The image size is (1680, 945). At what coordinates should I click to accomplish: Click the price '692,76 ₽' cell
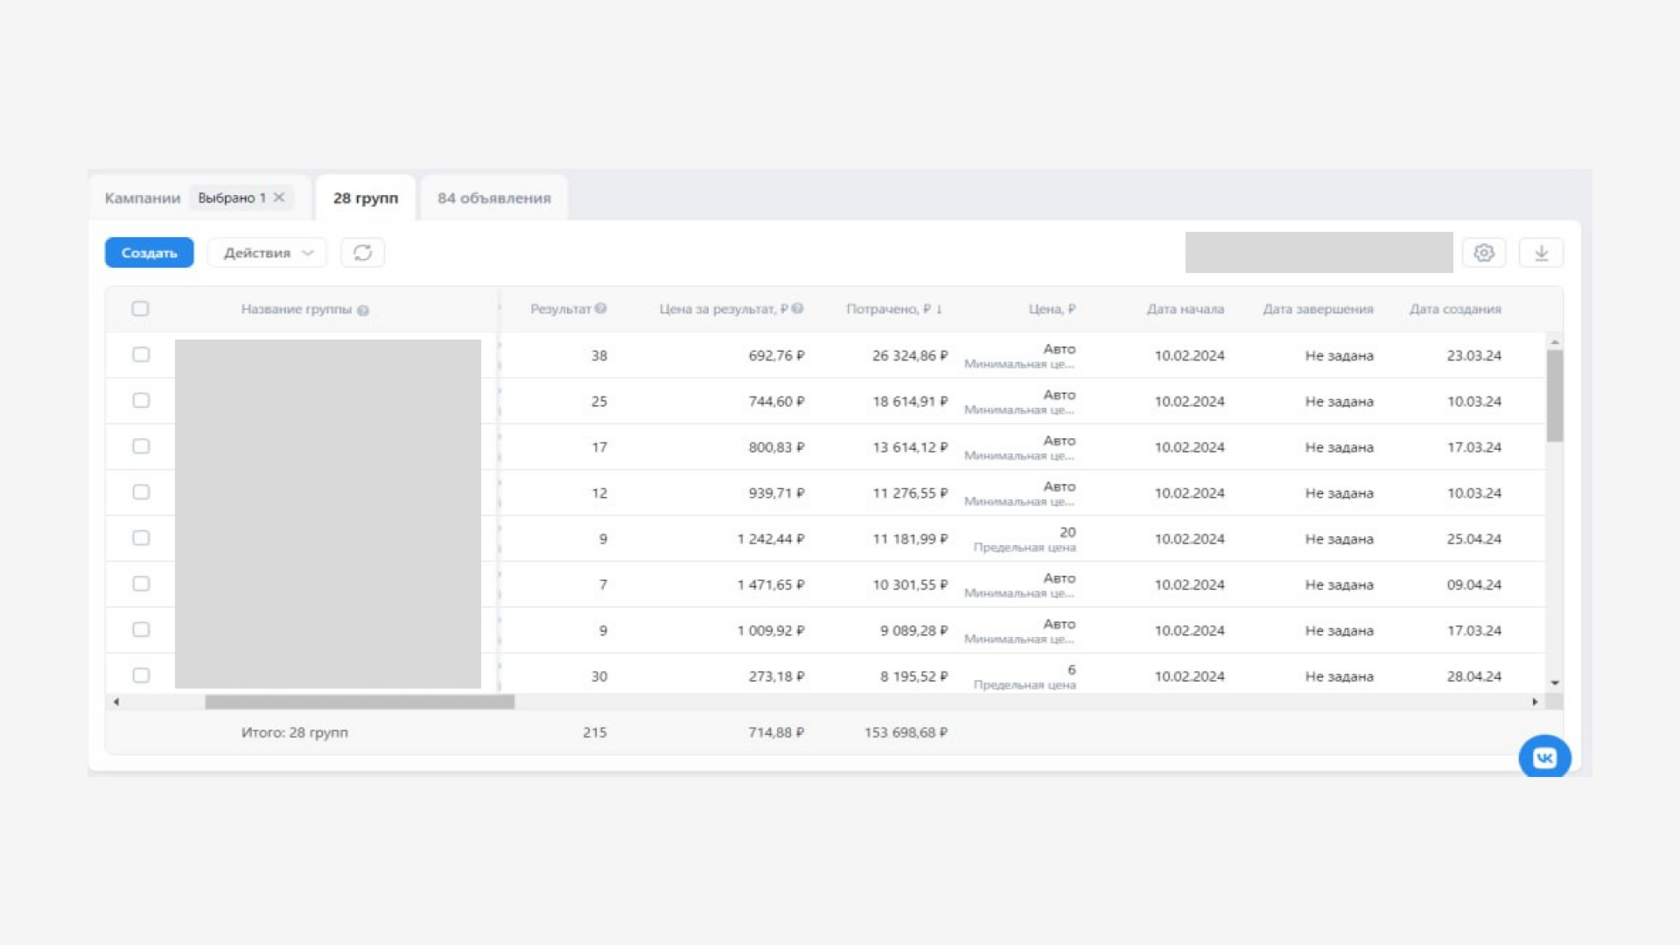pyautogui.click(x=776, y=356)
